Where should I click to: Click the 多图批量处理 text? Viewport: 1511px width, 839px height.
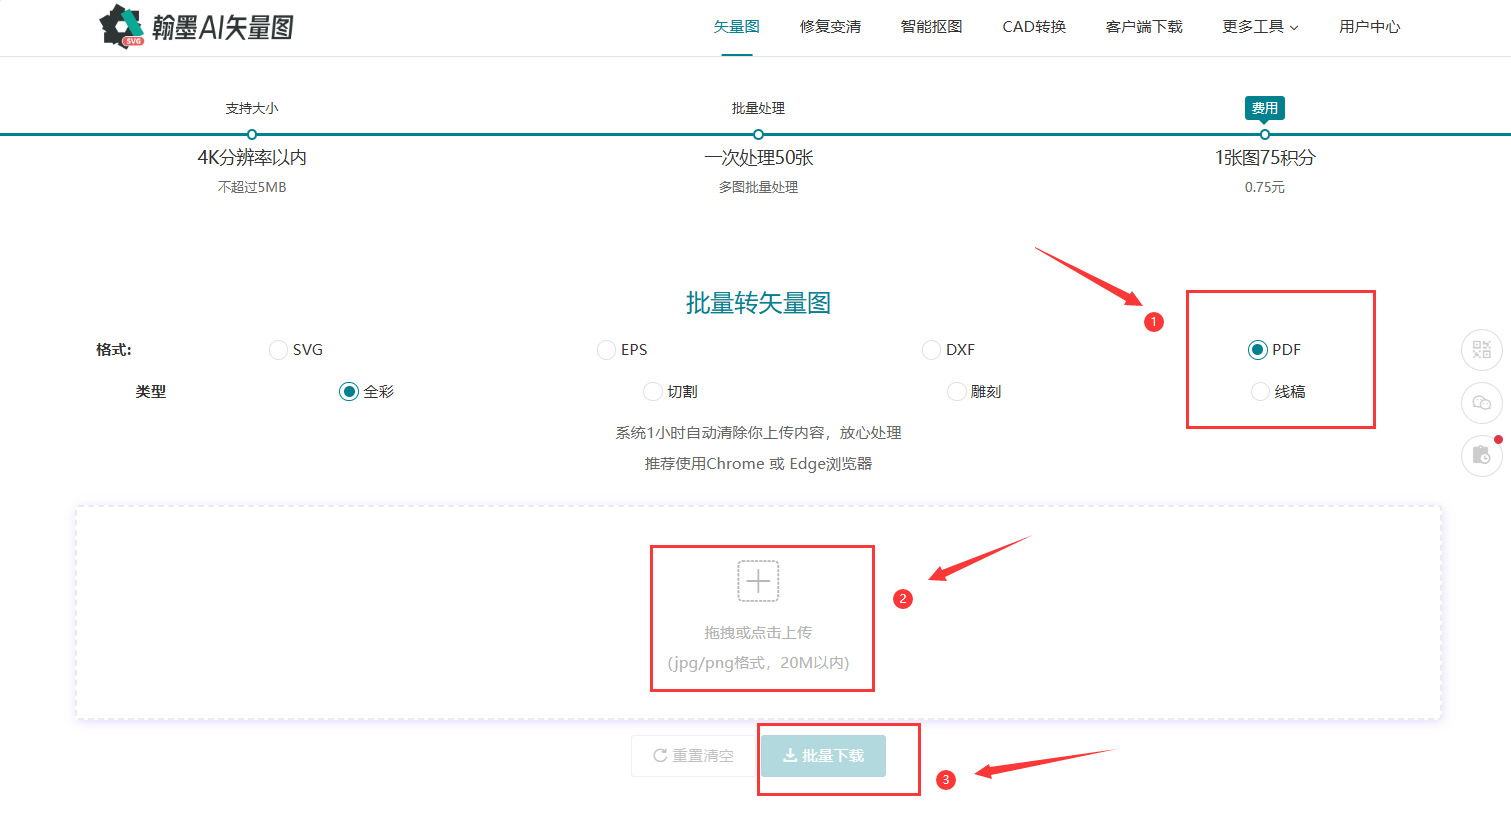[x=758, y=187]
